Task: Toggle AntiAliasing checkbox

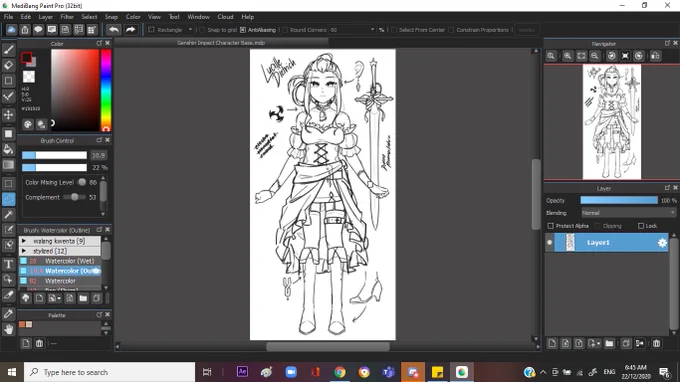Action: click(x=243, y=30)
